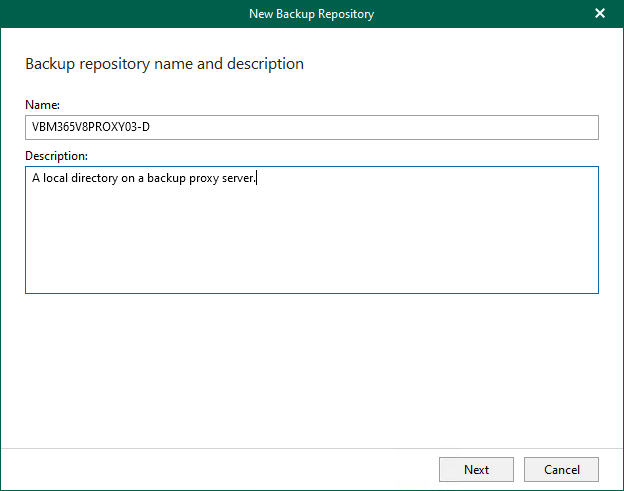Click the word "backup" in the description
This screenshot has width=624, height=491.
point(166,179)
